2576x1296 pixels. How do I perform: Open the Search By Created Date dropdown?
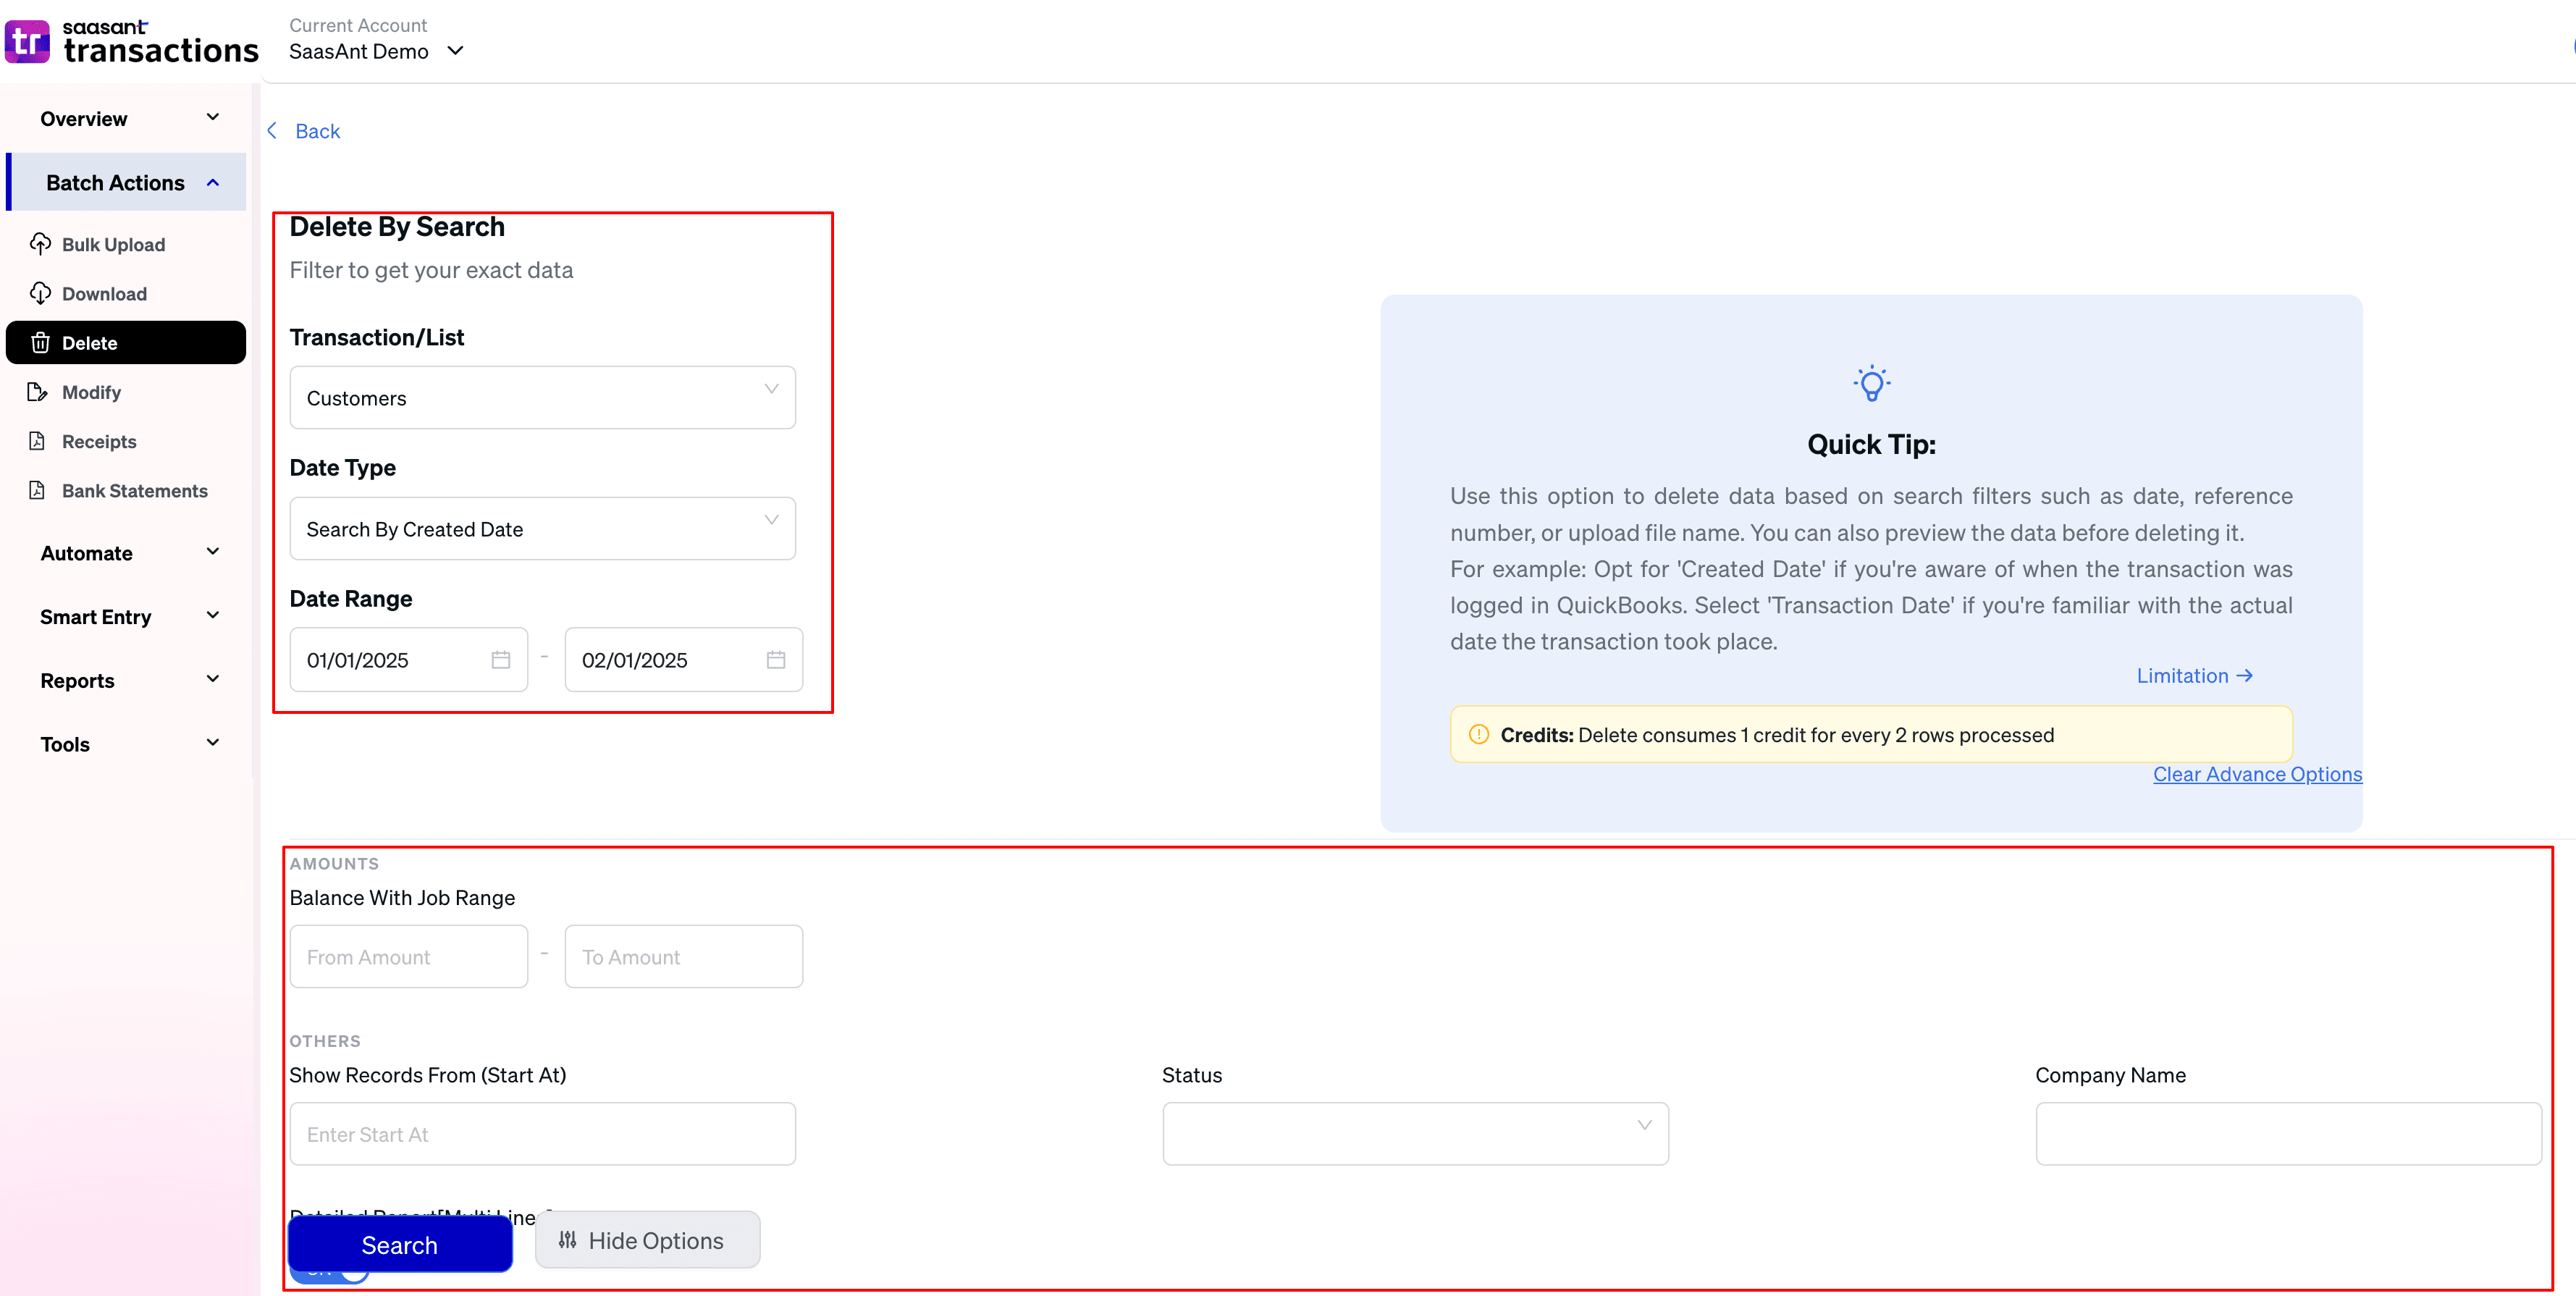(x=542, y=529)
